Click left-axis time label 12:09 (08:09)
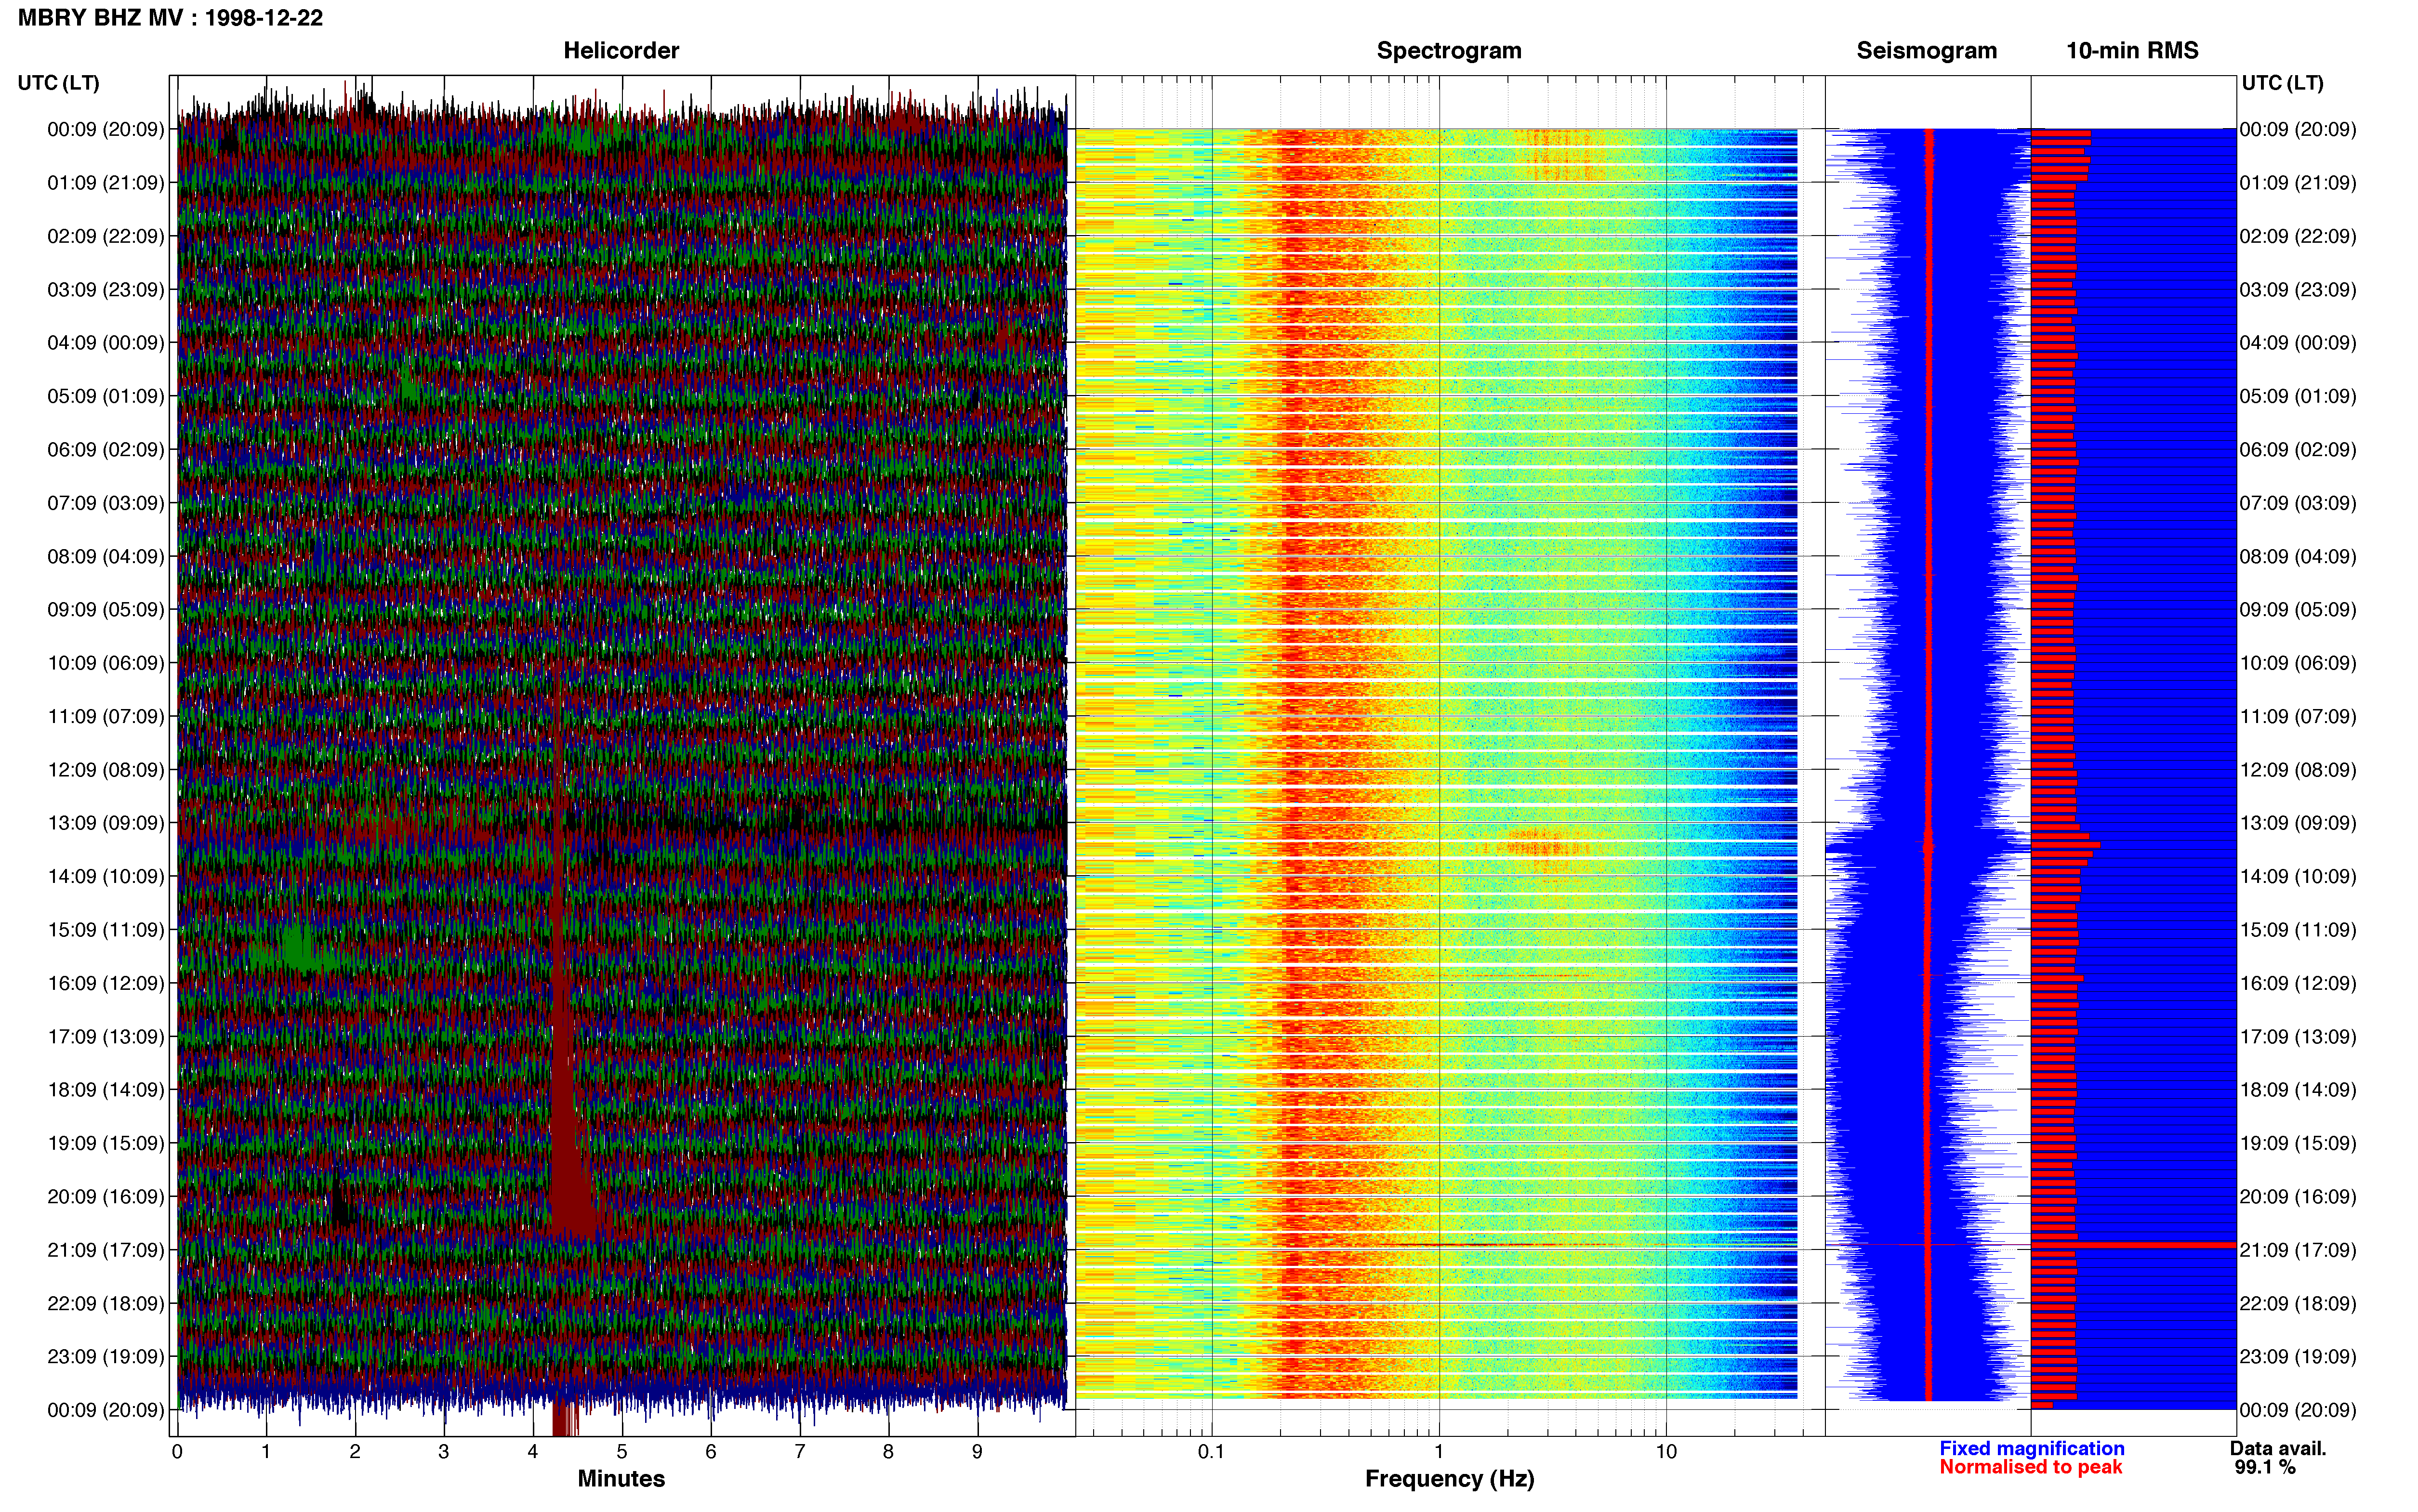The width and height of the screenshot is (2418, 1512). 106,770
